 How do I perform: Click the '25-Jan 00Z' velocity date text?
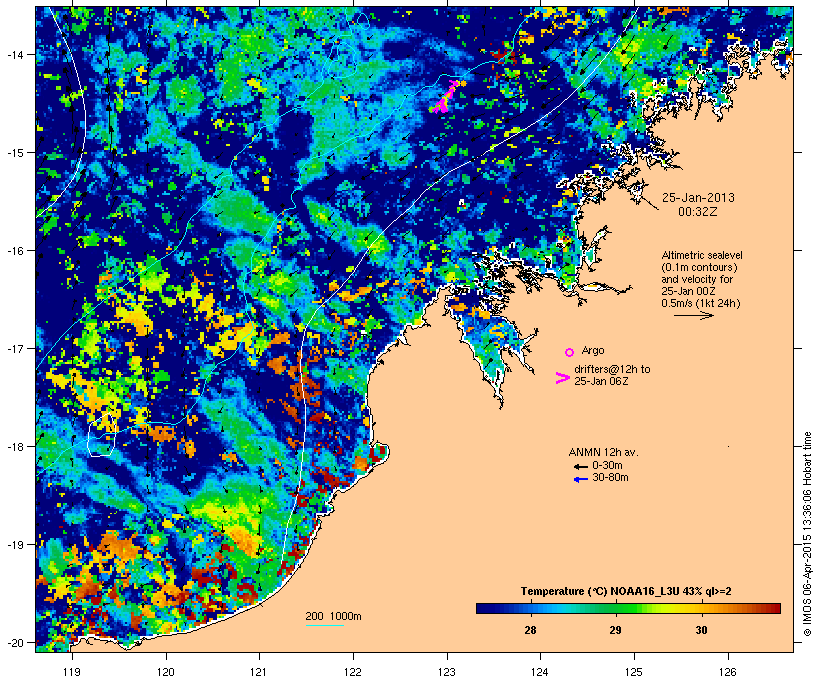(x=688, y=291)
